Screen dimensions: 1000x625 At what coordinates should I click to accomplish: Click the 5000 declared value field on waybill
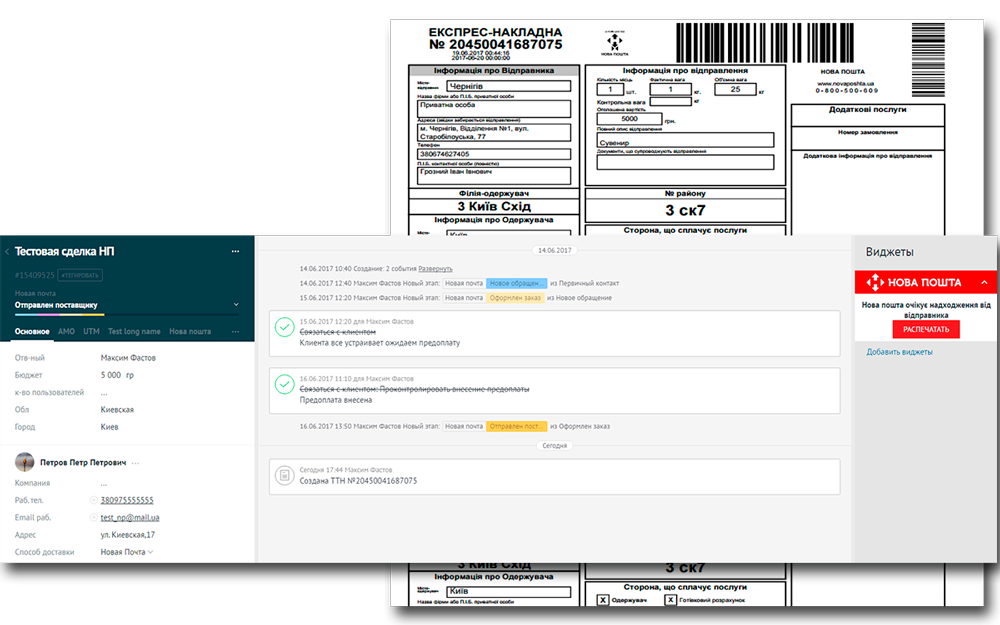point(629,119)
